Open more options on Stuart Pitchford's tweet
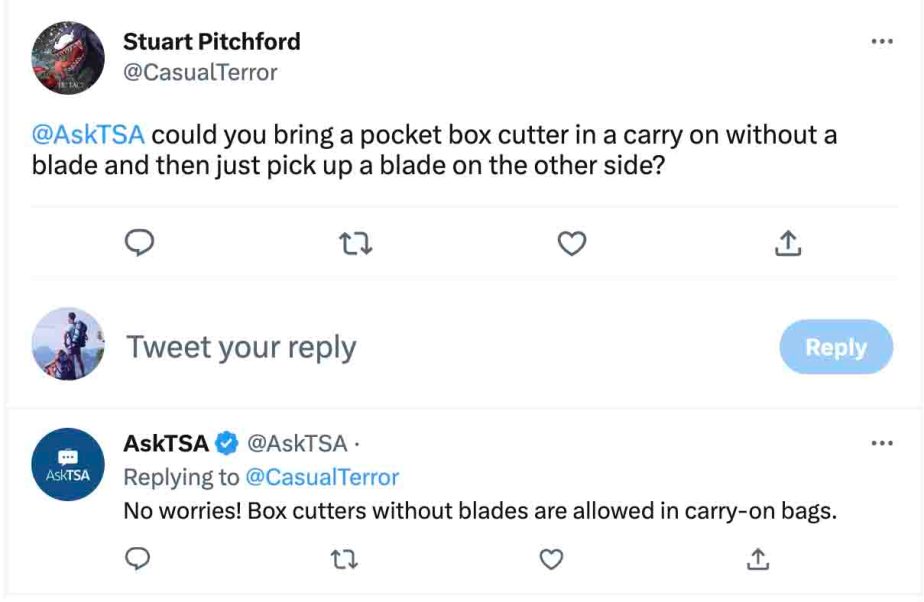The image size is (924, 602). click(882, 41)
